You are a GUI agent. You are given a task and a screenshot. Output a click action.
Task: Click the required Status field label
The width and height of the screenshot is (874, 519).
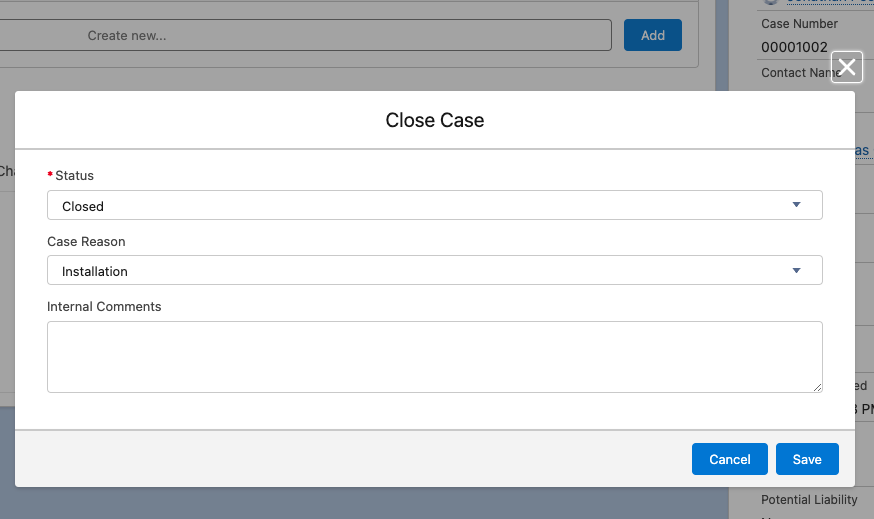point(74,176)
